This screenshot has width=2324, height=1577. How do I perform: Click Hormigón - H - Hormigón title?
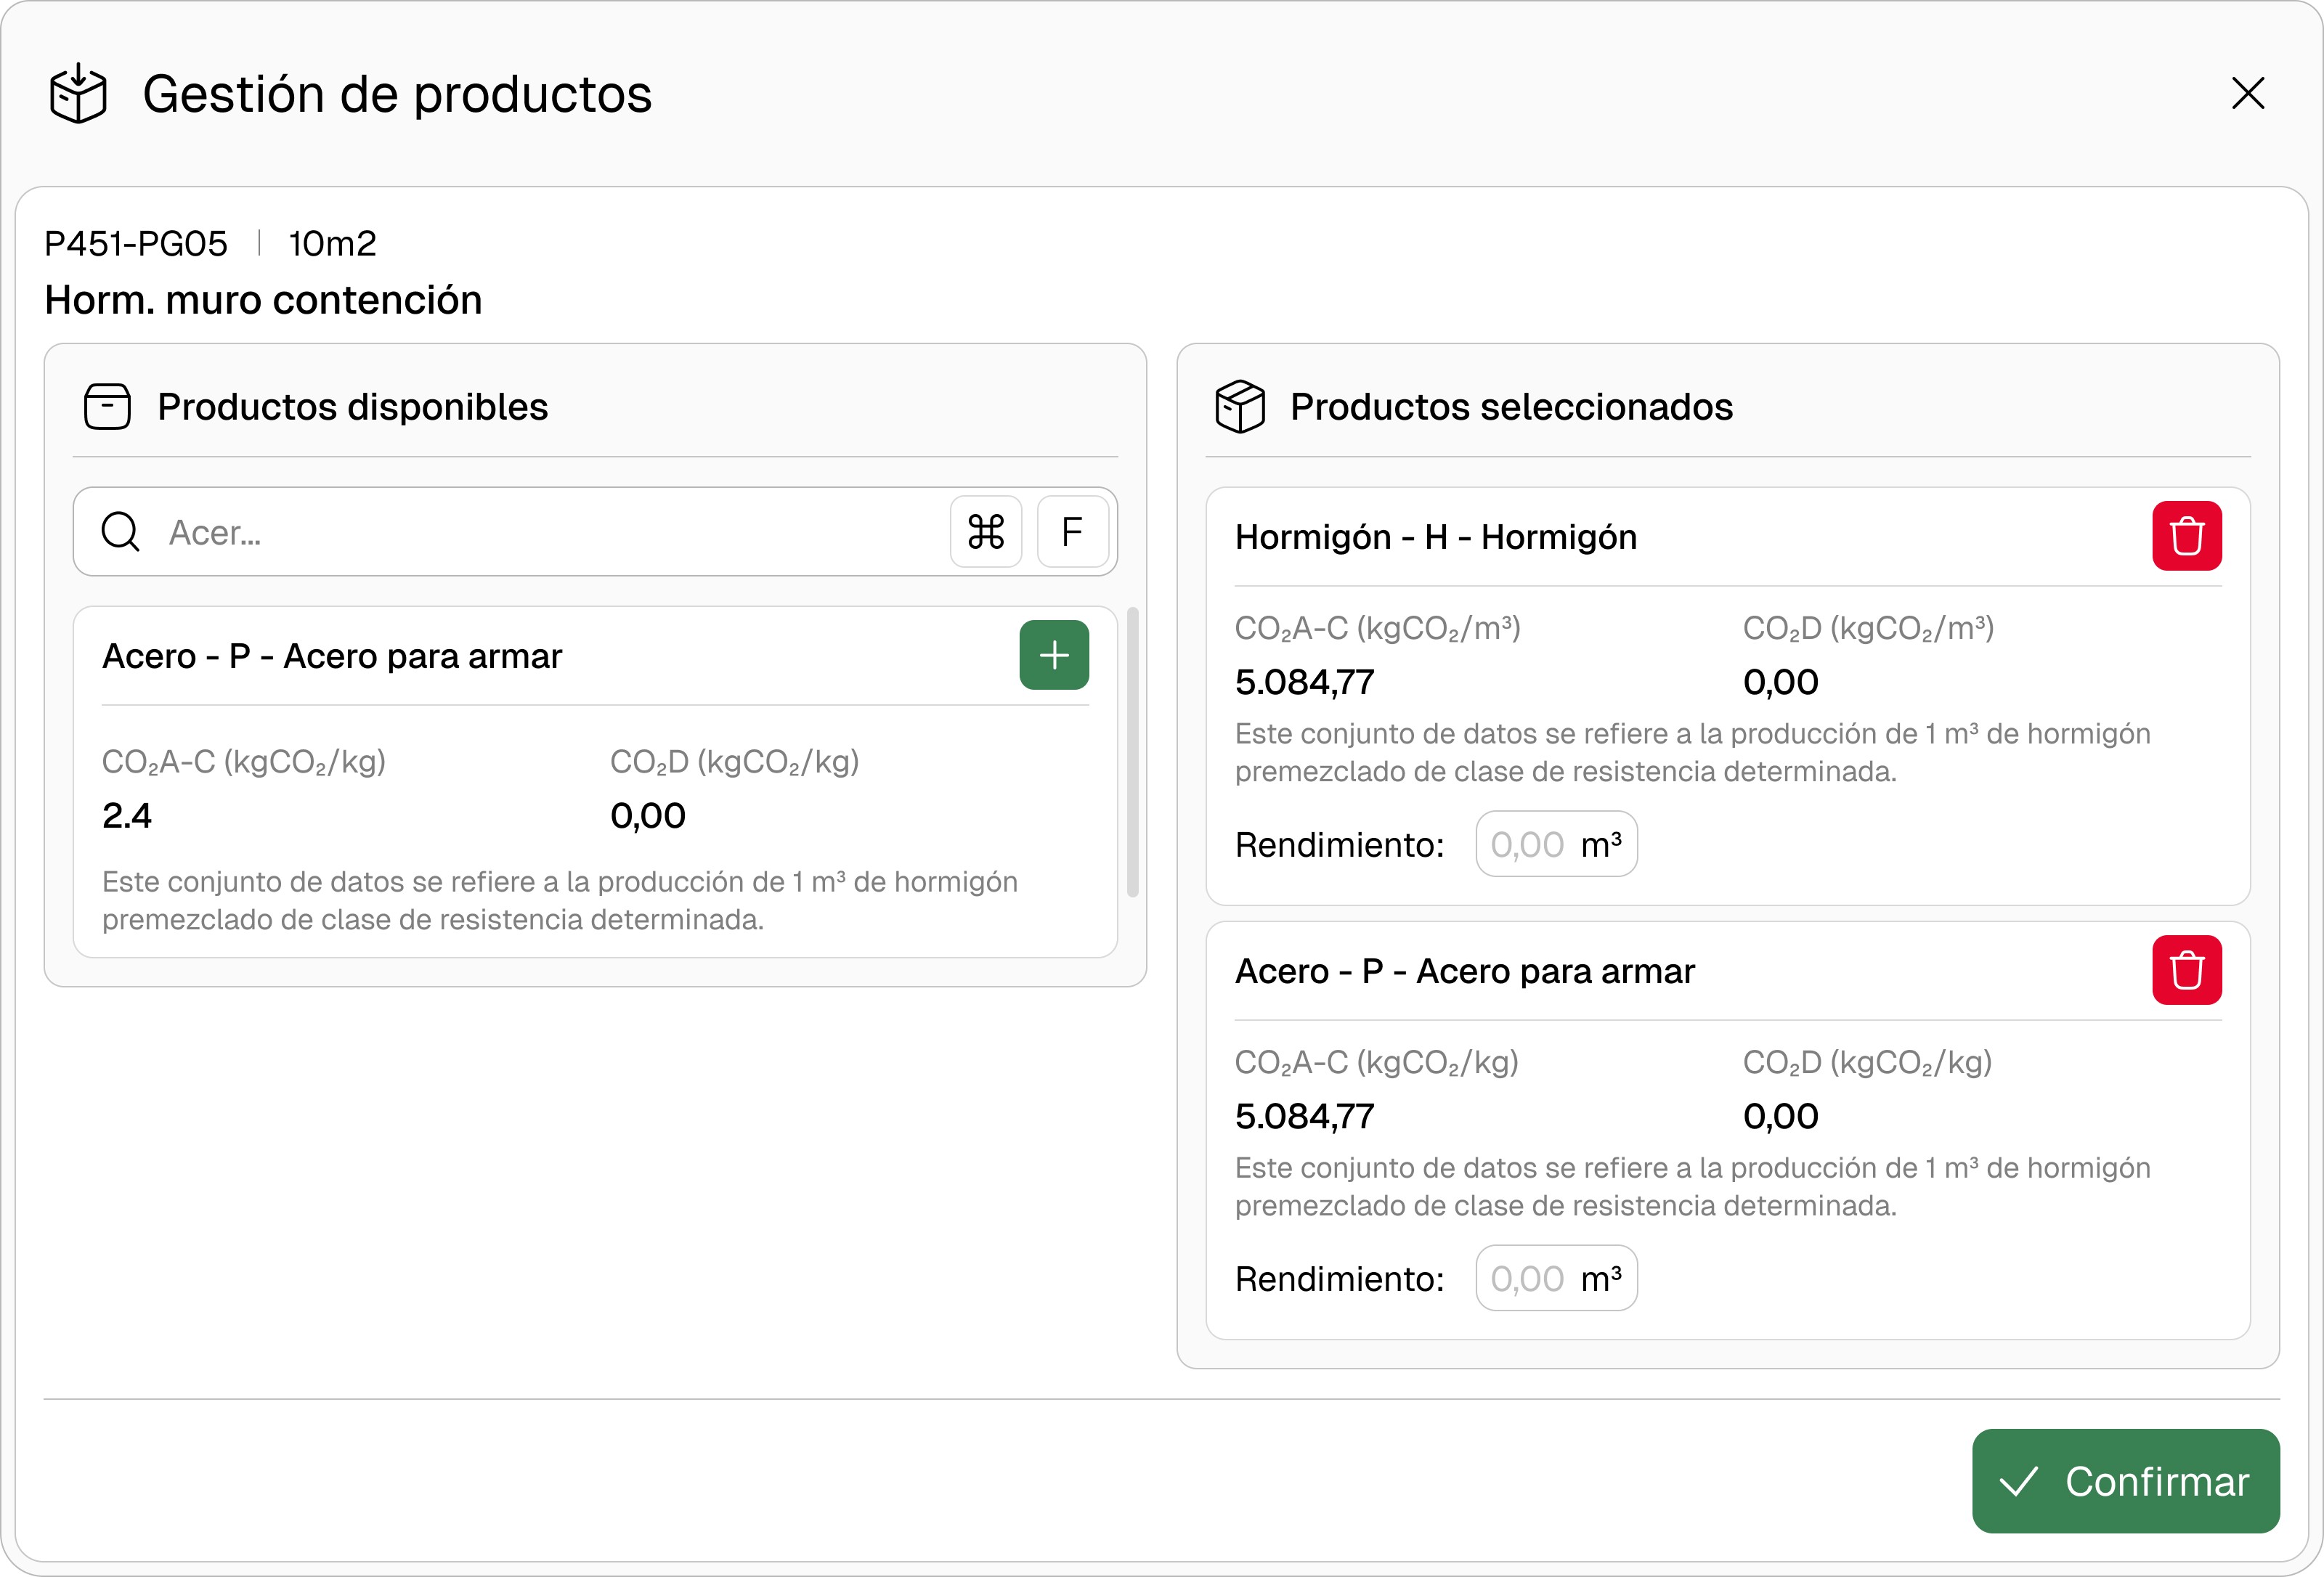coord(1436,537)
